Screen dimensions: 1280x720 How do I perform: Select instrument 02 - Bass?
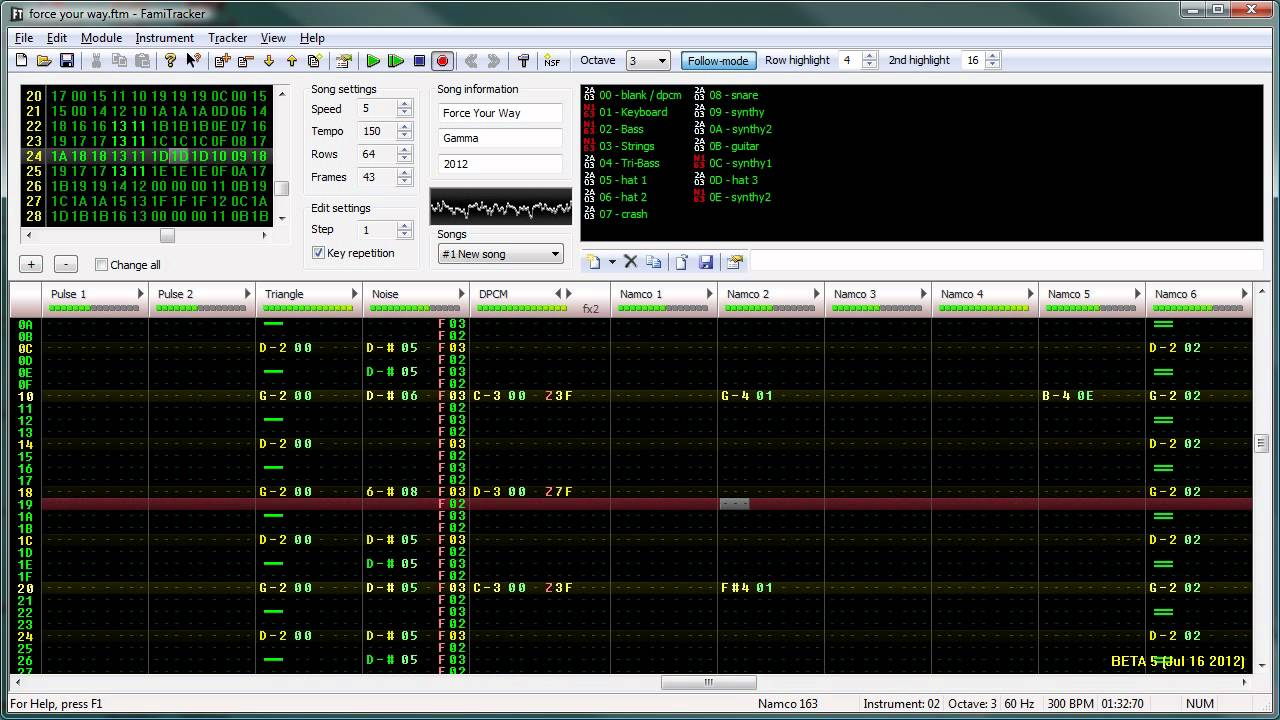[614, 129]
